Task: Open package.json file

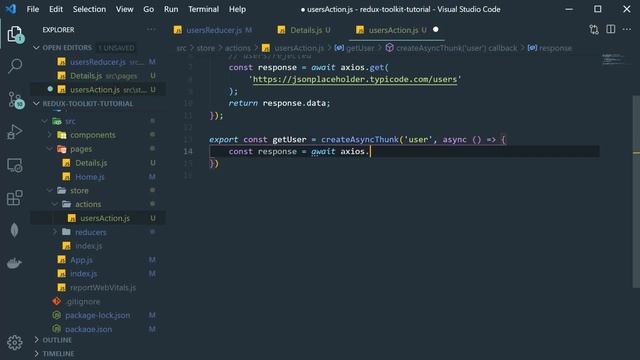Action: click(x=98, y=329)
